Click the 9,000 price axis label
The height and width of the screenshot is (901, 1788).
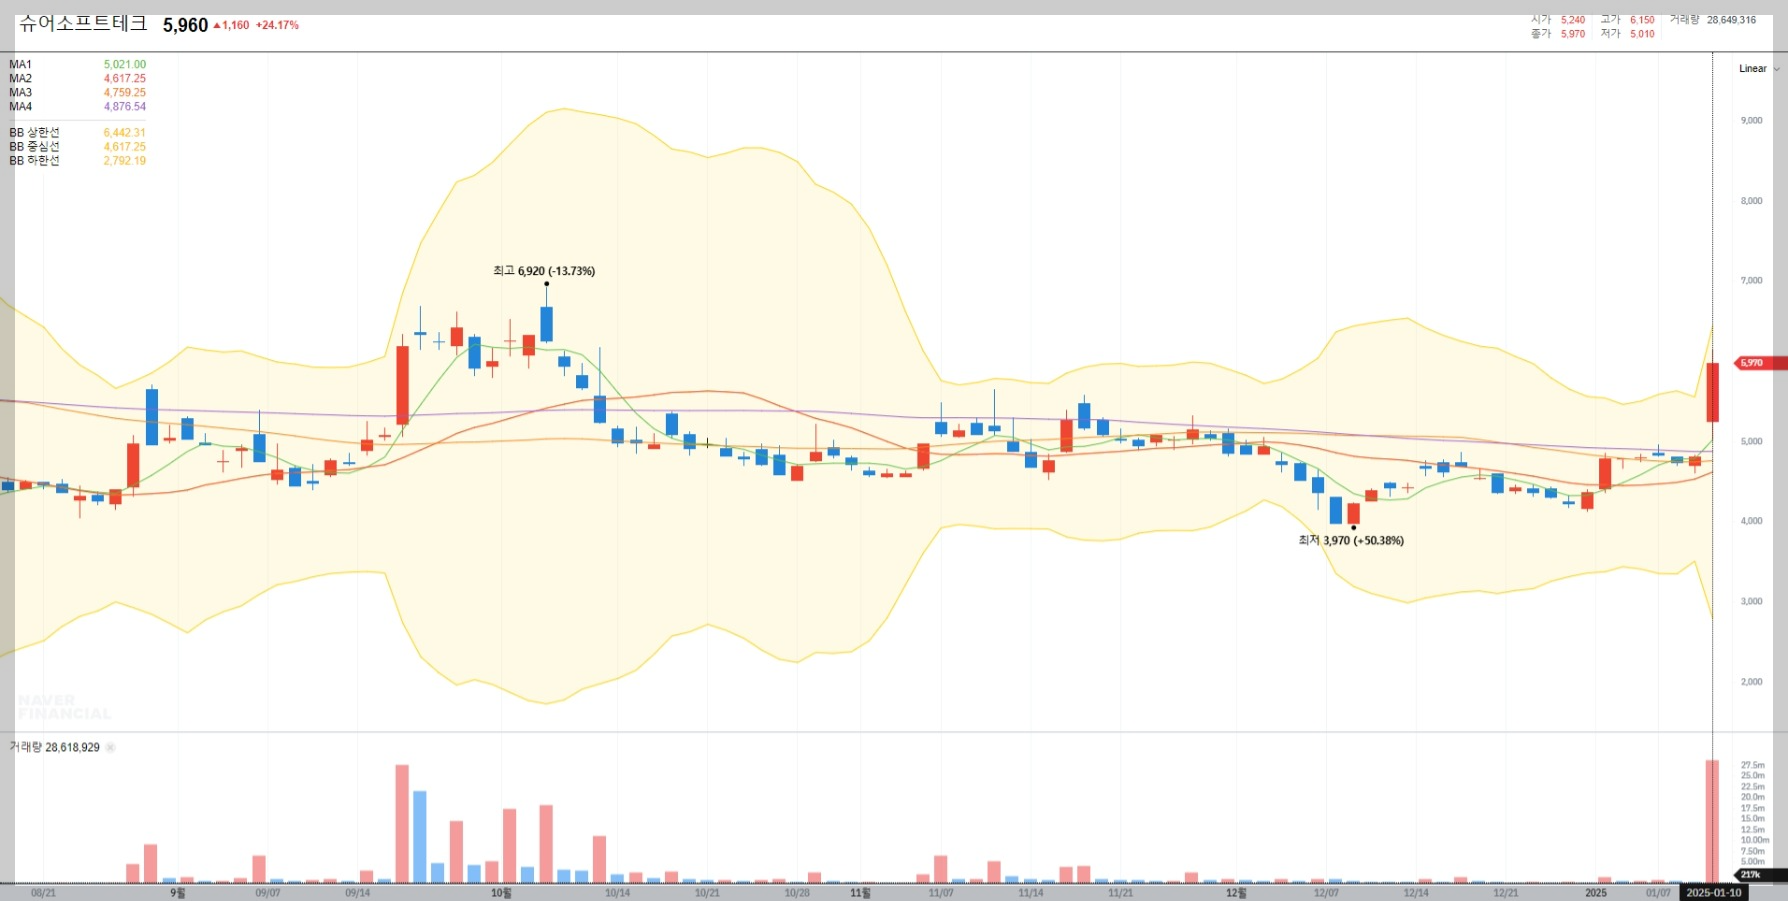click(1752, 120)
